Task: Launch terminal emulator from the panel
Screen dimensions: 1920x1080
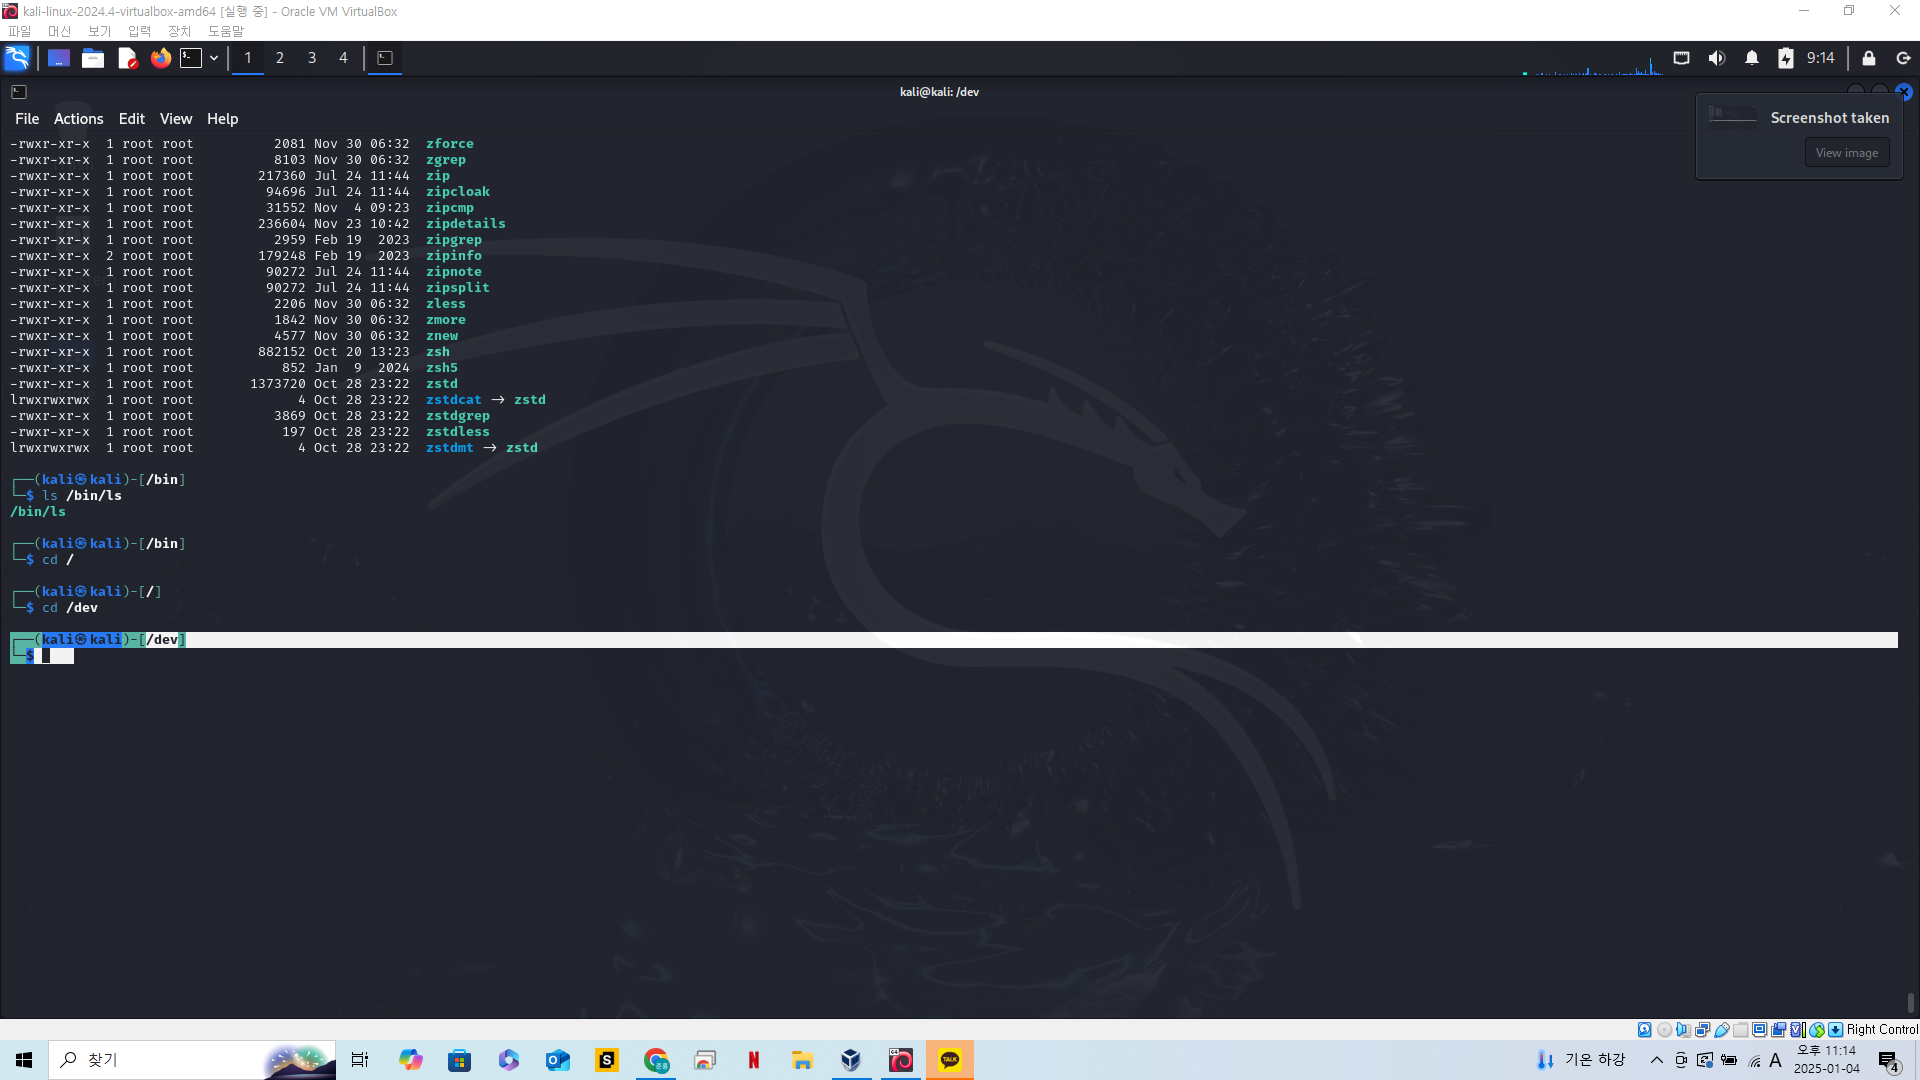Action: tap(191, 58)
